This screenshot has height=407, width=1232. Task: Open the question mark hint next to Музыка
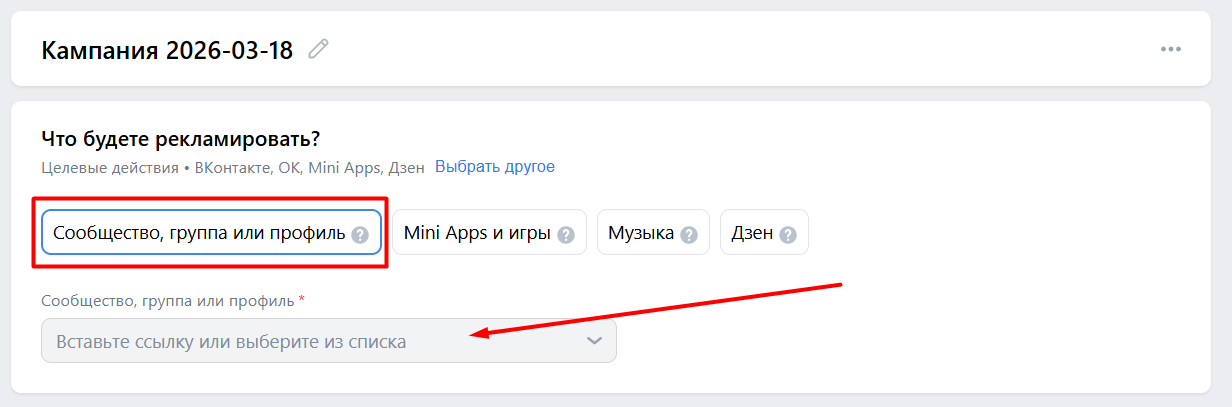(x=688, y=235)
